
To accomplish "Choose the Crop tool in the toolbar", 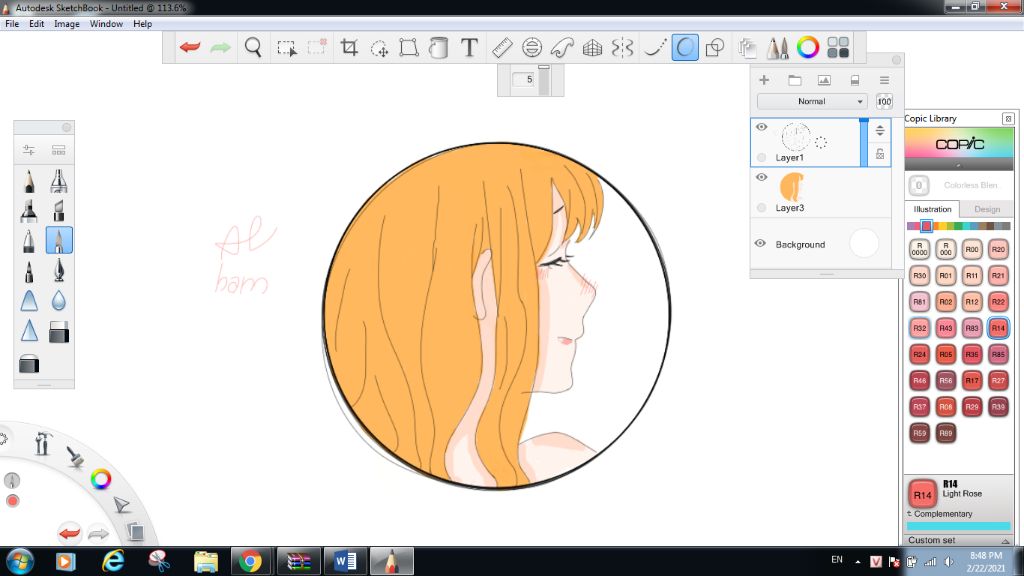I will click(x=349, y=48).
